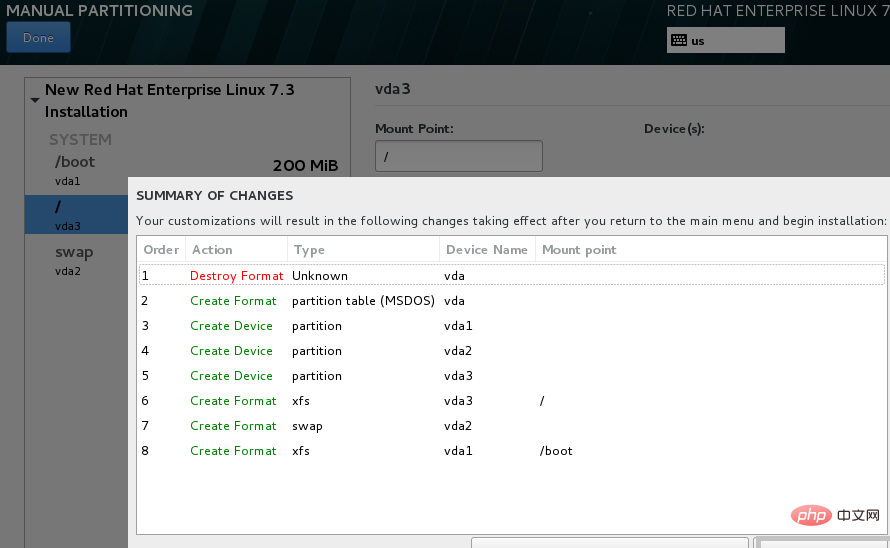Click the keyboard icon beside us
The height and width of the screenshot is (548, 890).
click(x=678, y=40)
